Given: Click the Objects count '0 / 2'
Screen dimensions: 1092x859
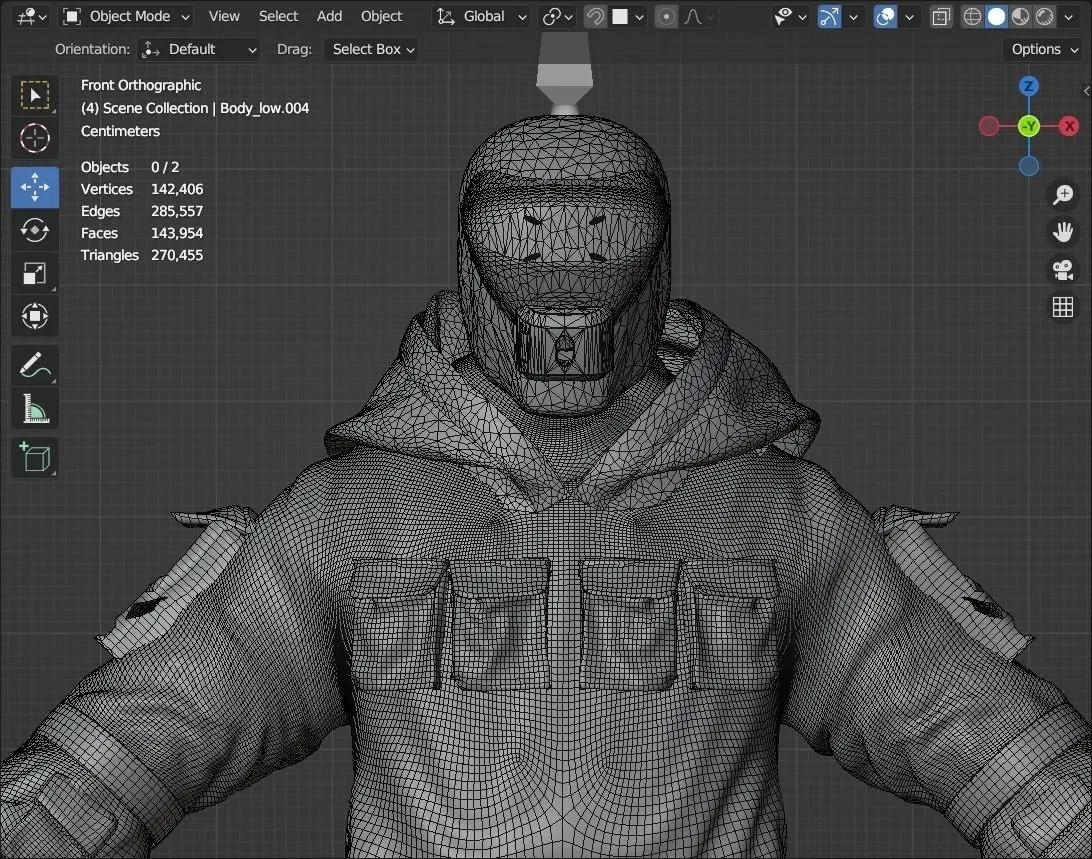Looking at the screenshot, I should pos(165,167).
